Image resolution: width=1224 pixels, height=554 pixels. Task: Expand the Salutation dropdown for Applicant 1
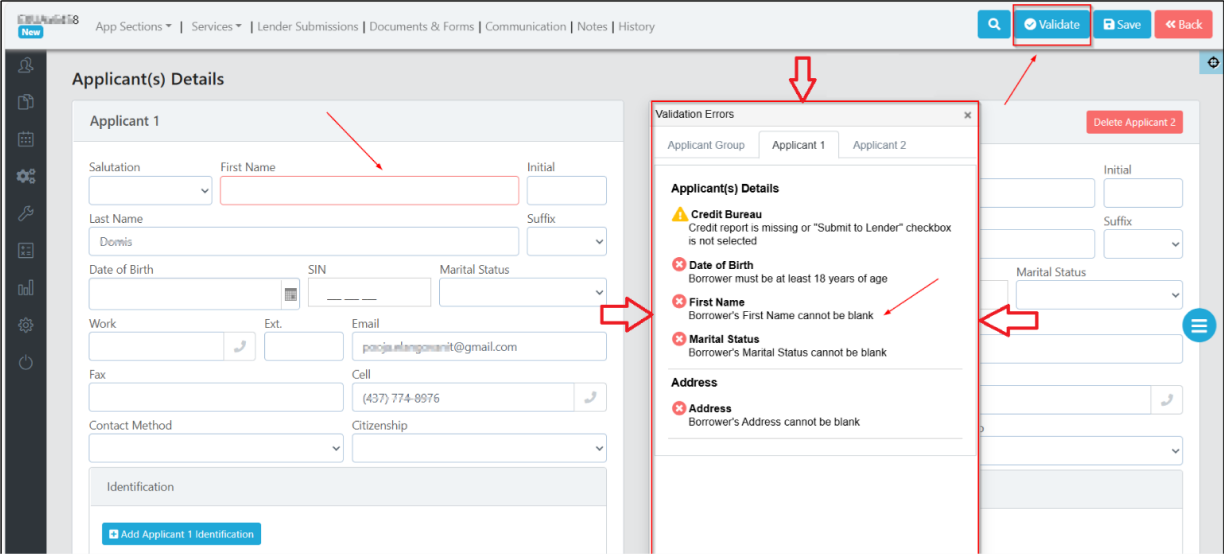[x=150, y=190]
